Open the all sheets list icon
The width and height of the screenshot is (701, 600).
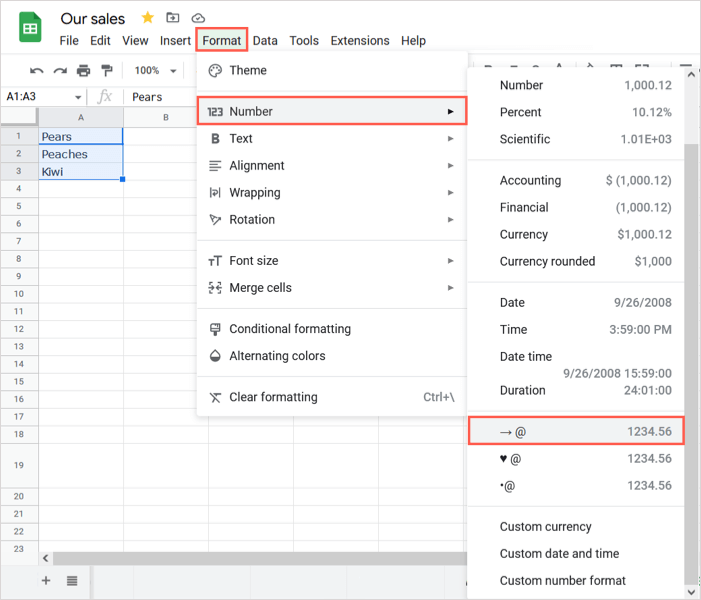(x=73, y=581)
